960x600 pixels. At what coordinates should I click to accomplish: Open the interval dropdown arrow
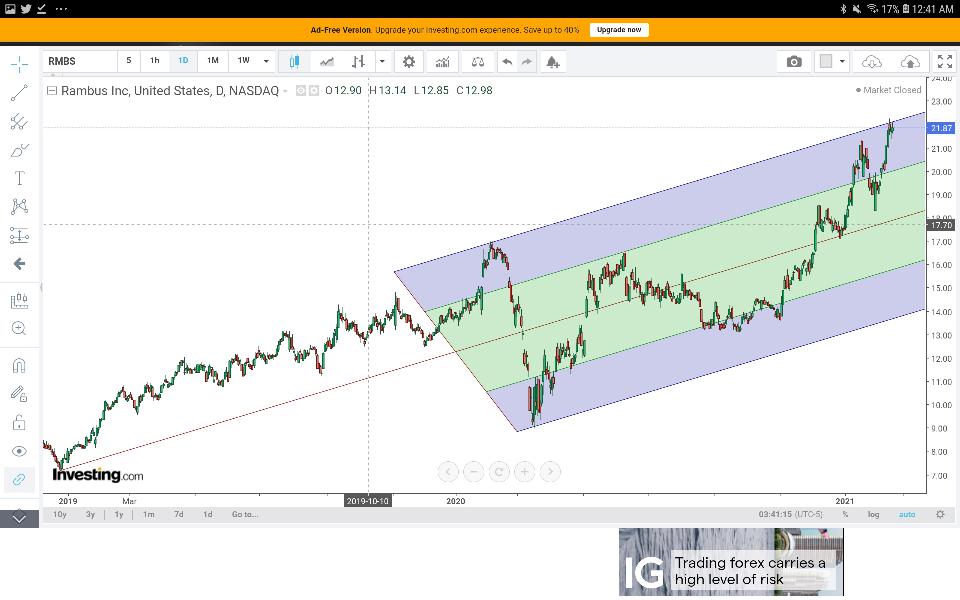click(266, 61)
